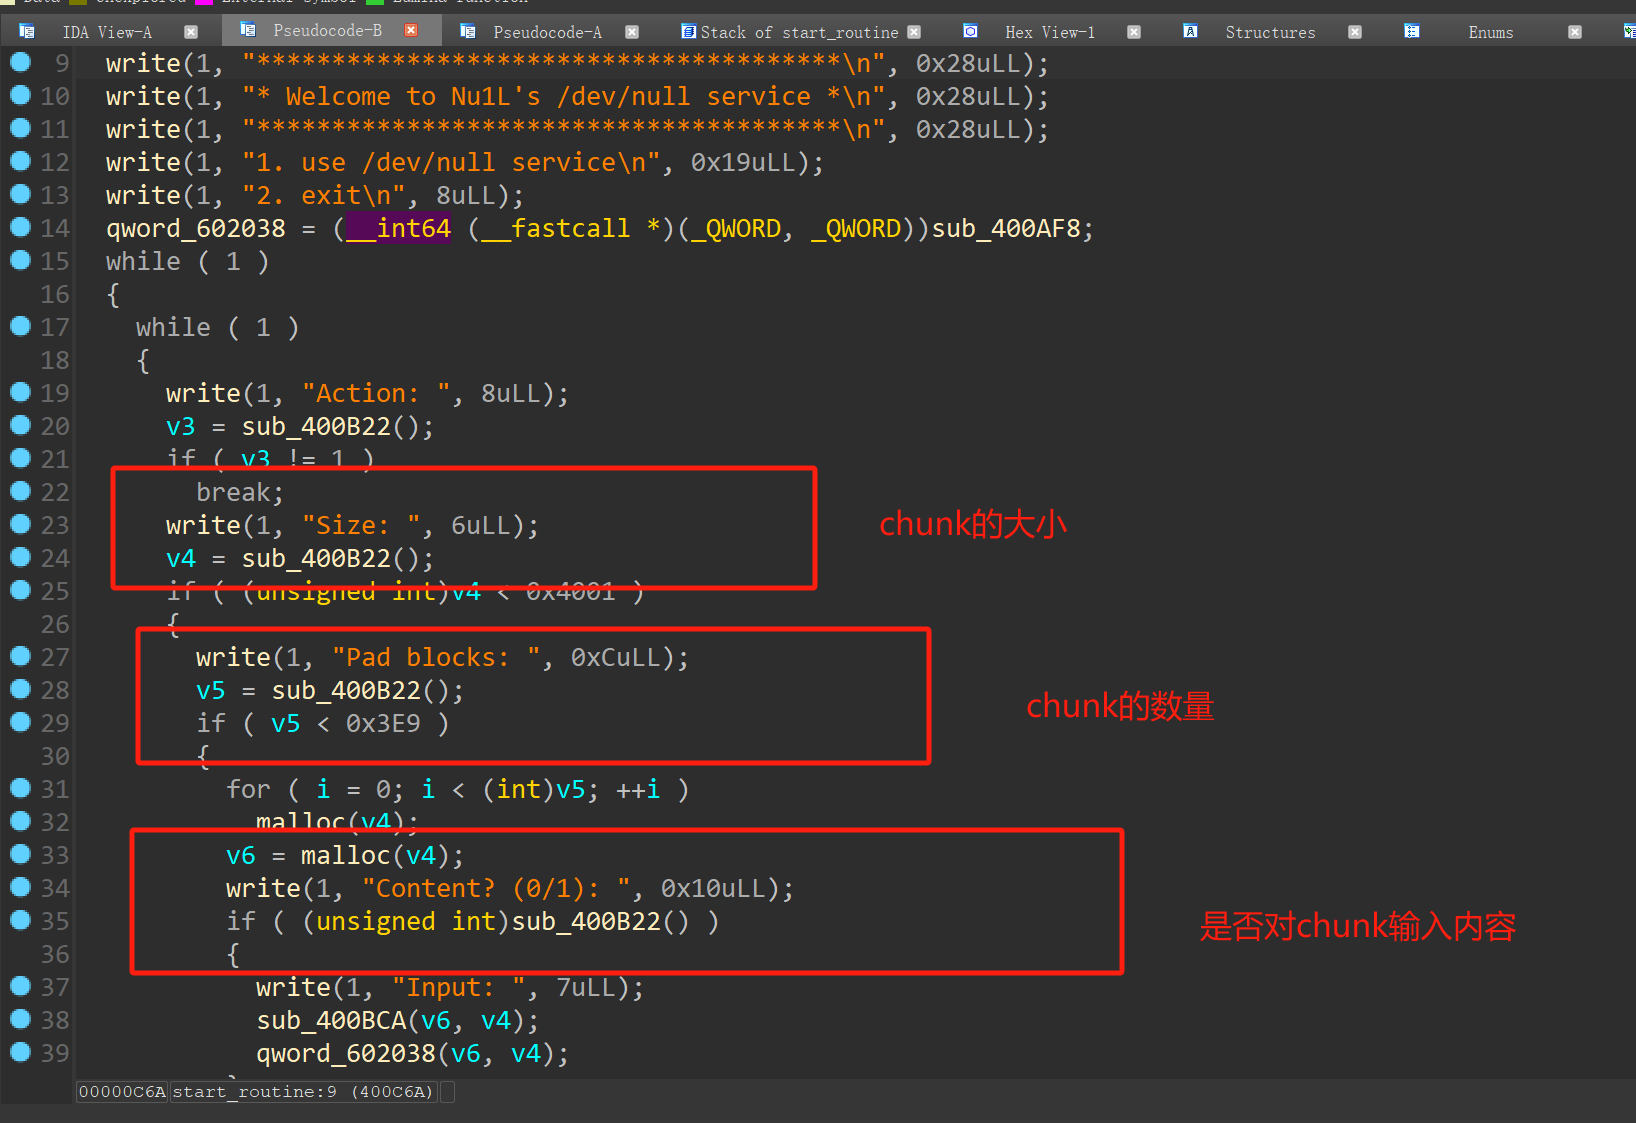Click the "Content? (0/1): " string
Image resolution: width=1636 pixels, height=1123 pixels.
(x=497, y=889)
